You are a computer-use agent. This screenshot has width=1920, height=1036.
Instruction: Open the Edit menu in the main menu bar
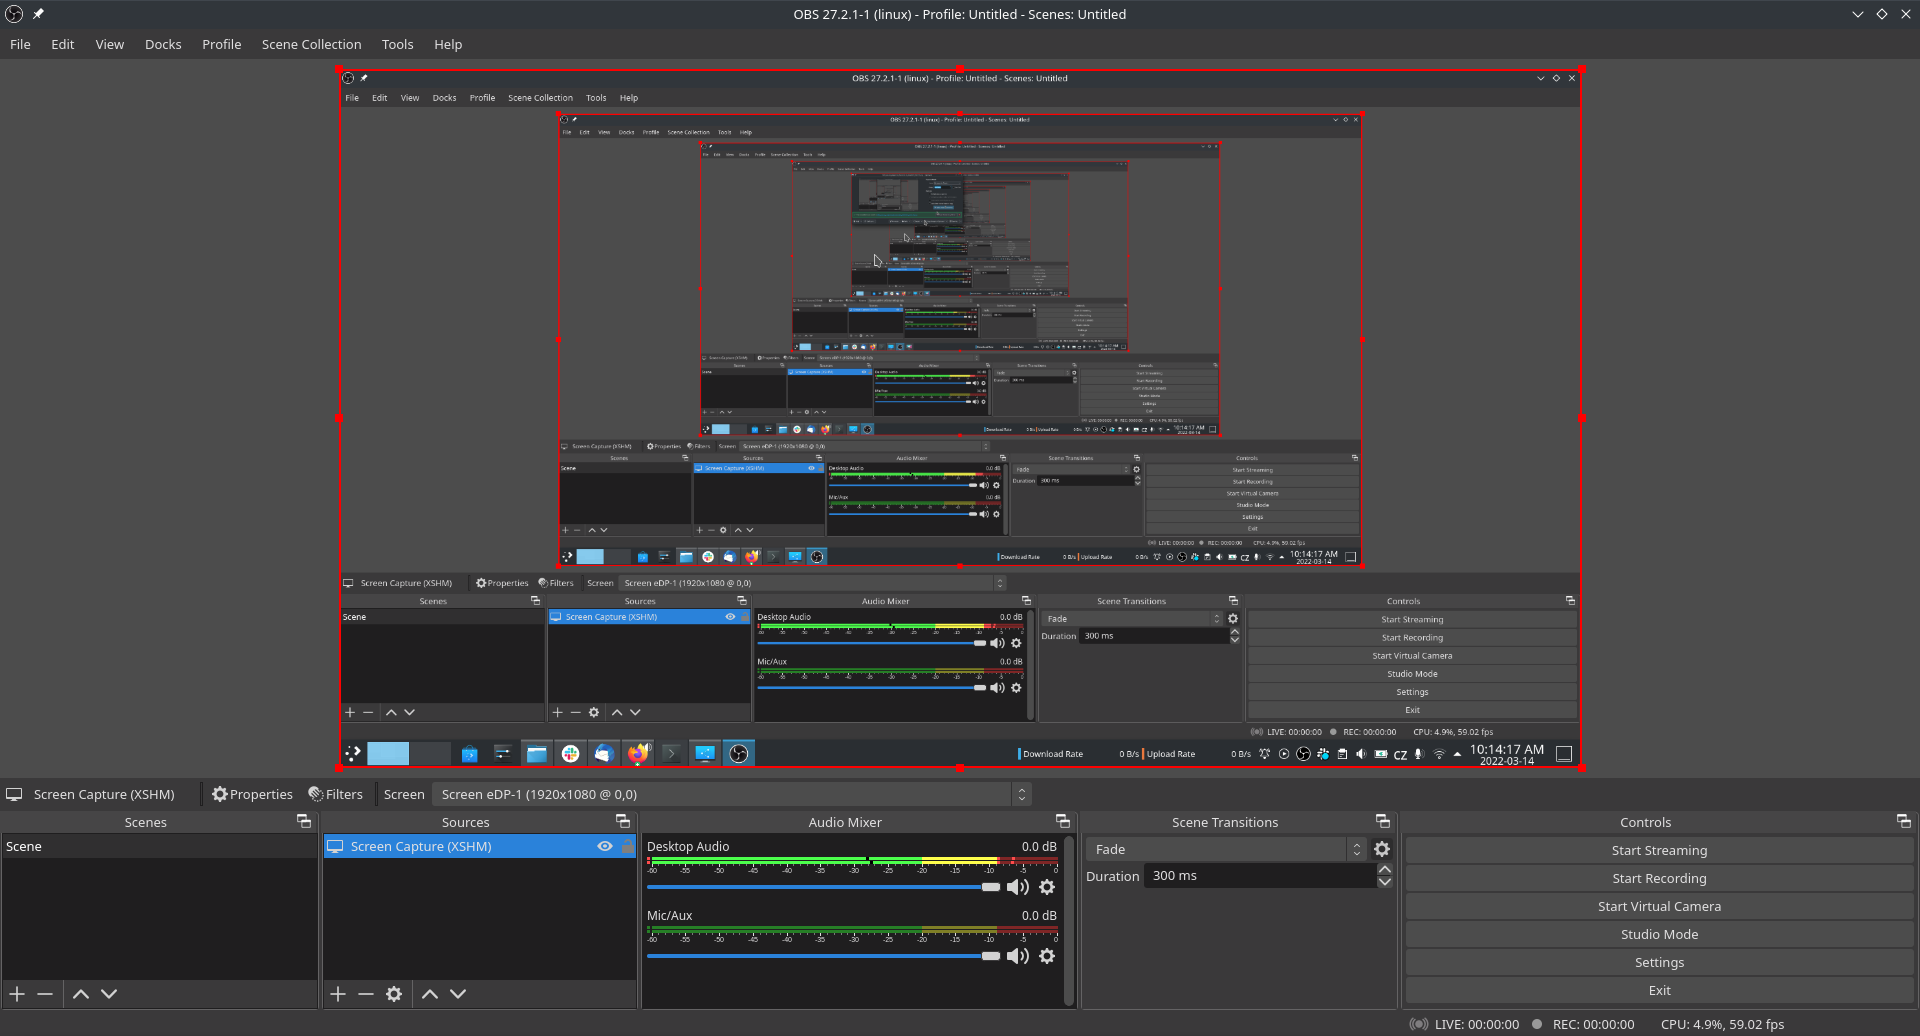(x=62, y=44)
